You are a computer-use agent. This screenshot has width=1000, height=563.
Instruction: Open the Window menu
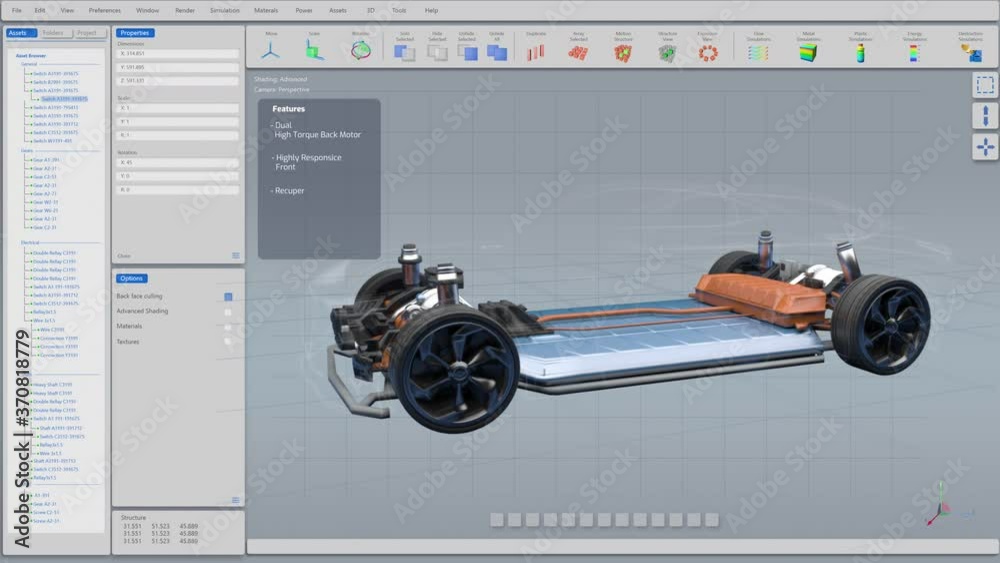(x=147, y=10)
